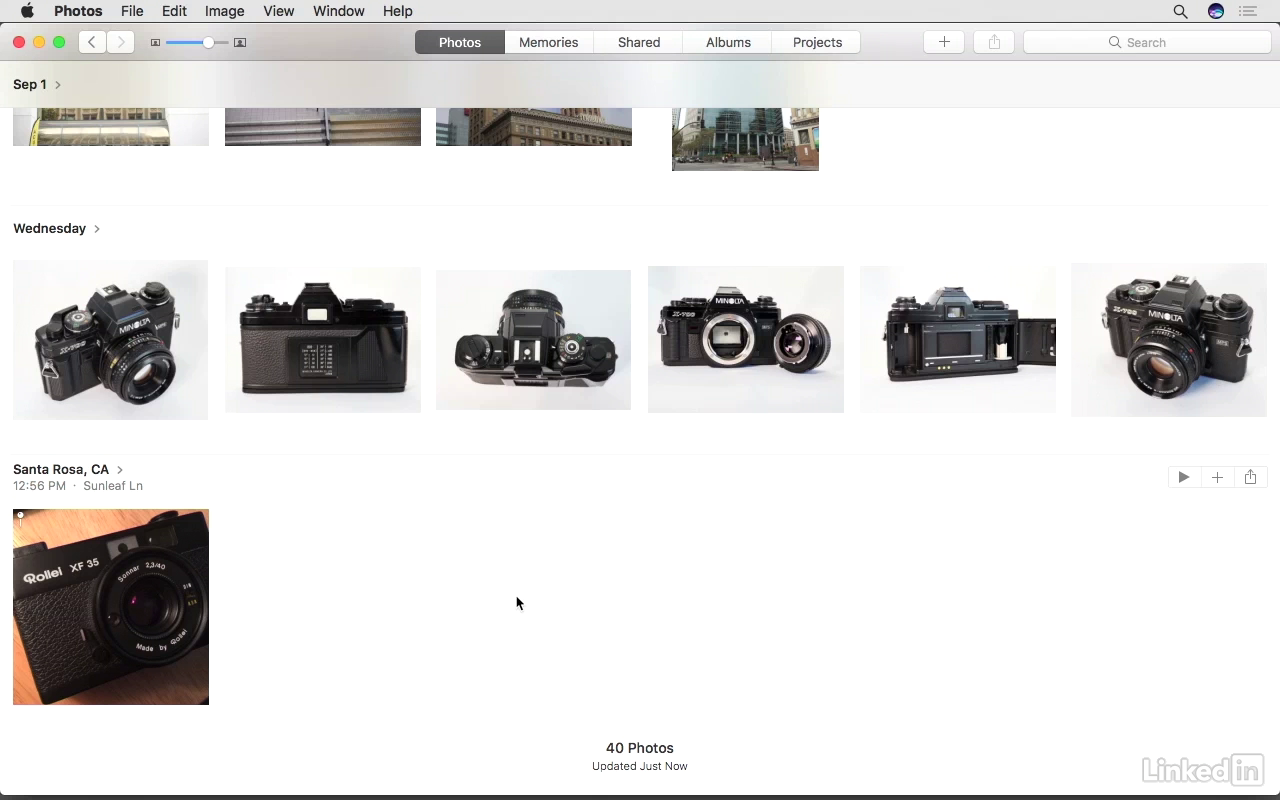
Task: Select Minolta top-down view photo
Action: click(533, 340)
